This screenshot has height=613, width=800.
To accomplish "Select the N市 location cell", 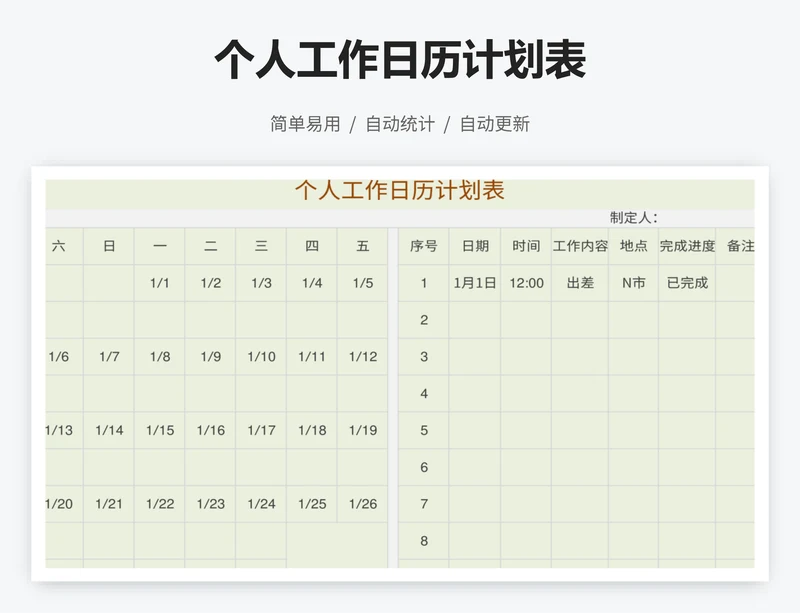I will click(633, 283).
